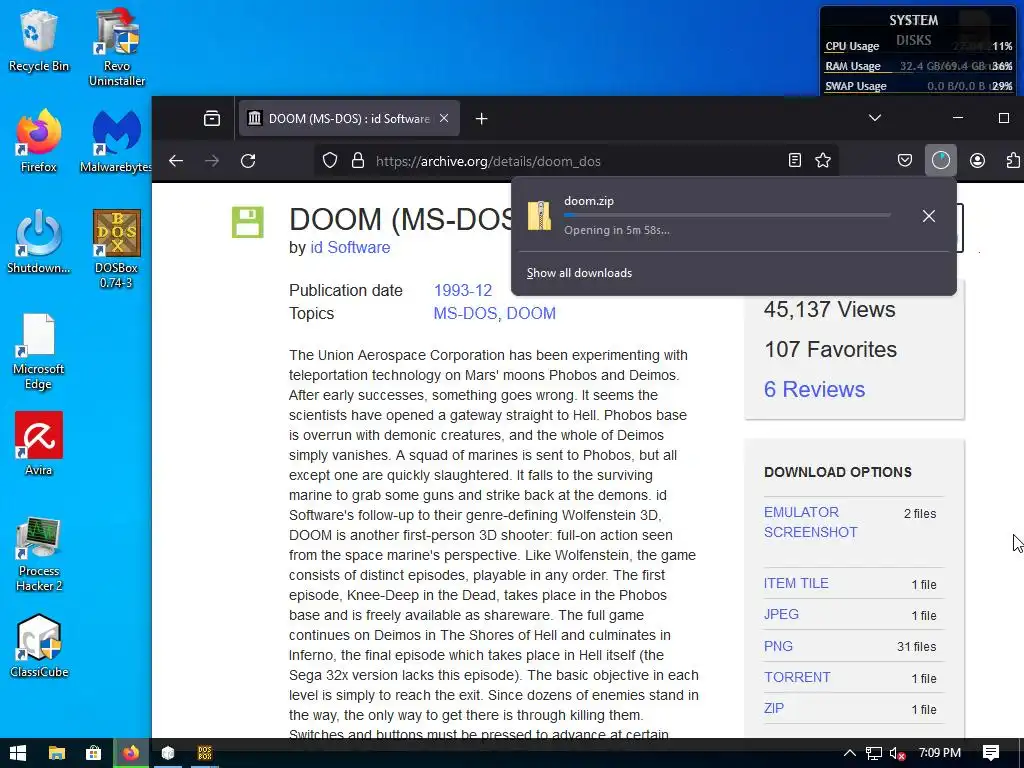
Task: Select JPEG download option
Action: [x=781, y=615]
